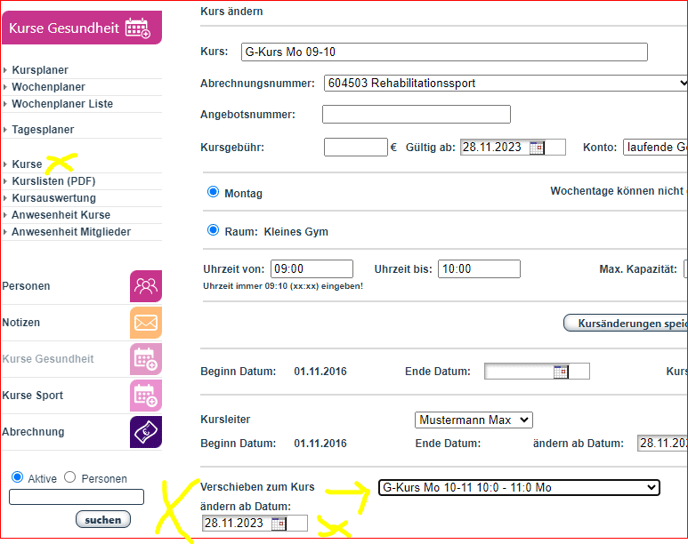The image size is (688, 544).
Task: Open the Kursleiter Mustermann Max dropdown
Action: pos(473,420)
